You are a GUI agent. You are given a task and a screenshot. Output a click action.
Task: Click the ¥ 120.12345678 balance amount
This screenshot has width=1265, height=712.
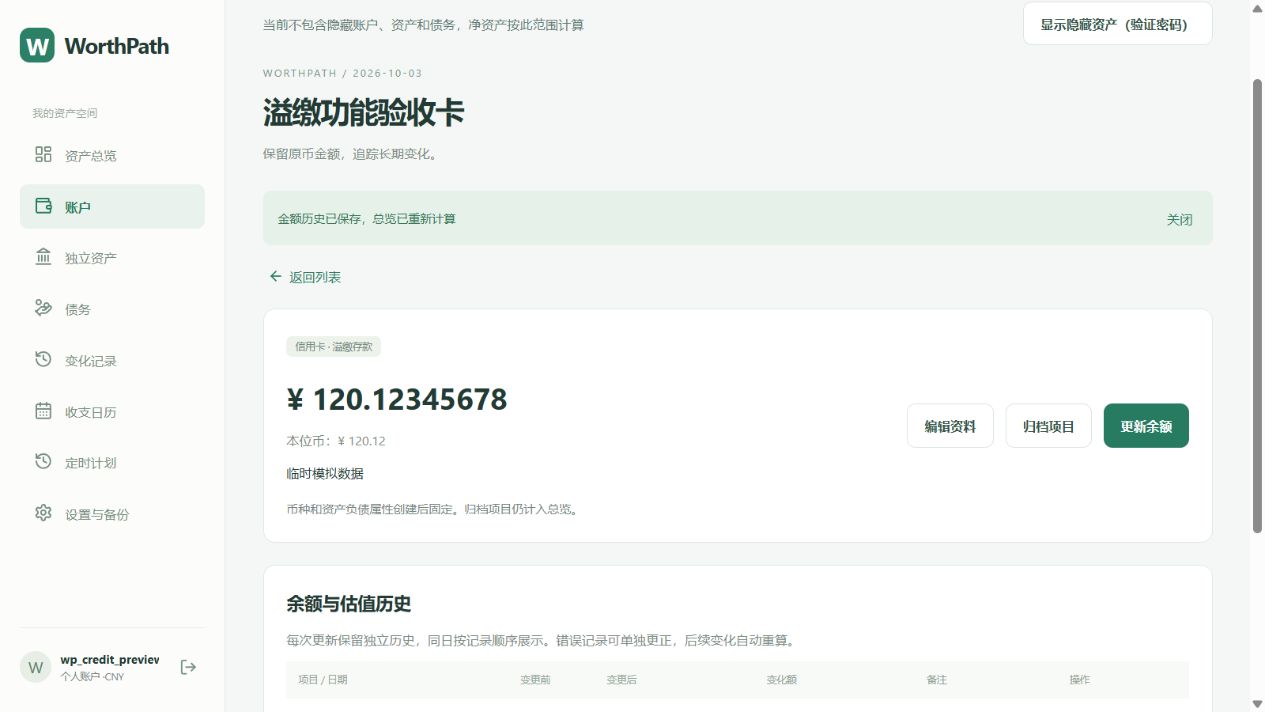click(x=397, y=400)
